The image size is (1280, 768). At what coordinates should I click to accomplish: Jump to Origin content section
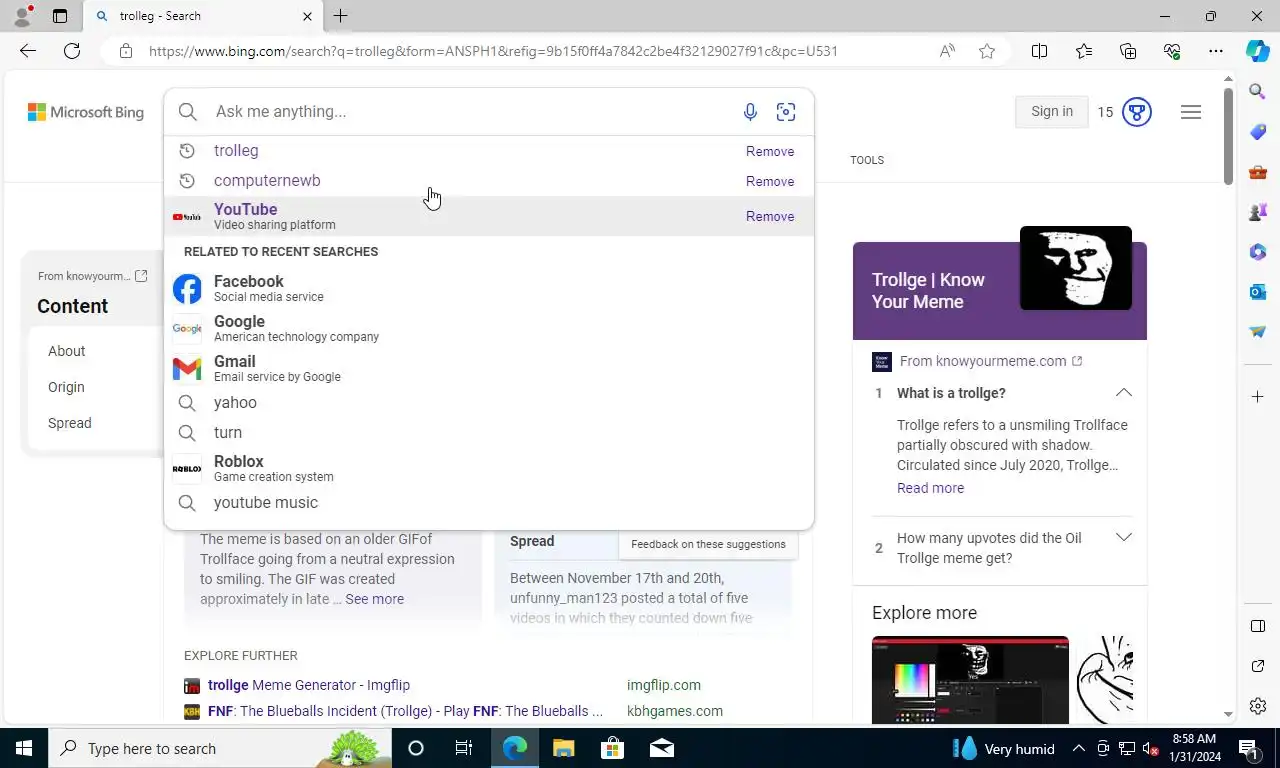pyautogui.click(x=66, y=387)
